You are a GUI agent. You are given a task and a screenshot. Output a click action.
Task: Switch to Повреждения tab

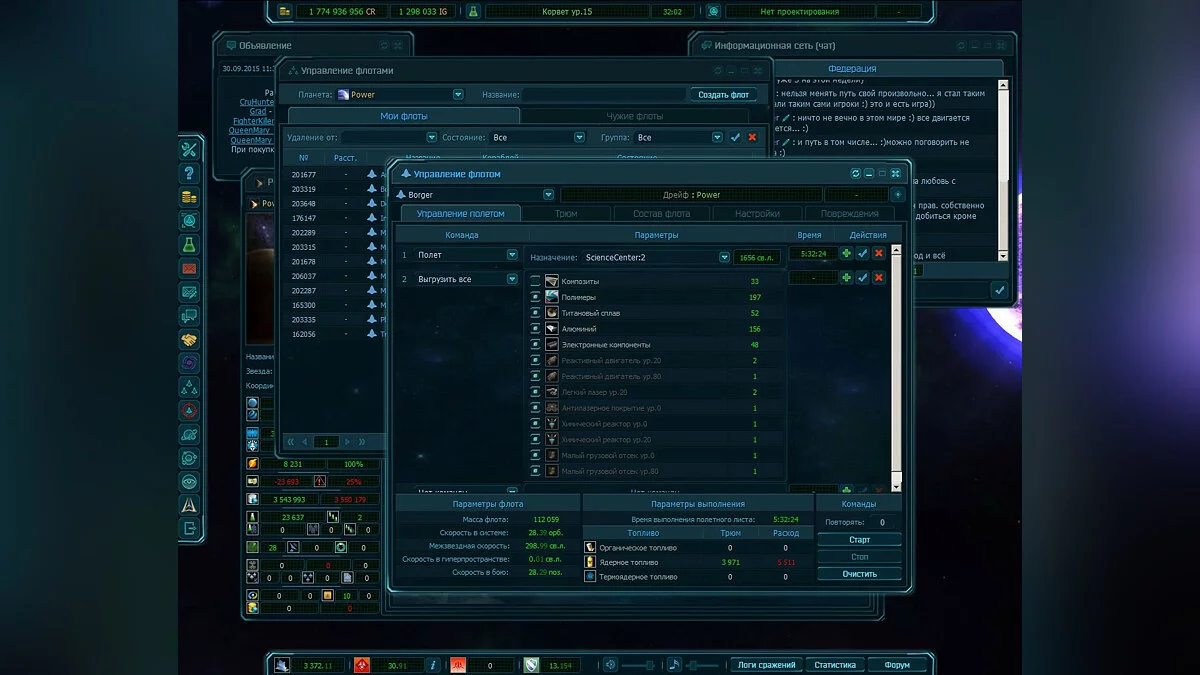click(x=850, y=213)
